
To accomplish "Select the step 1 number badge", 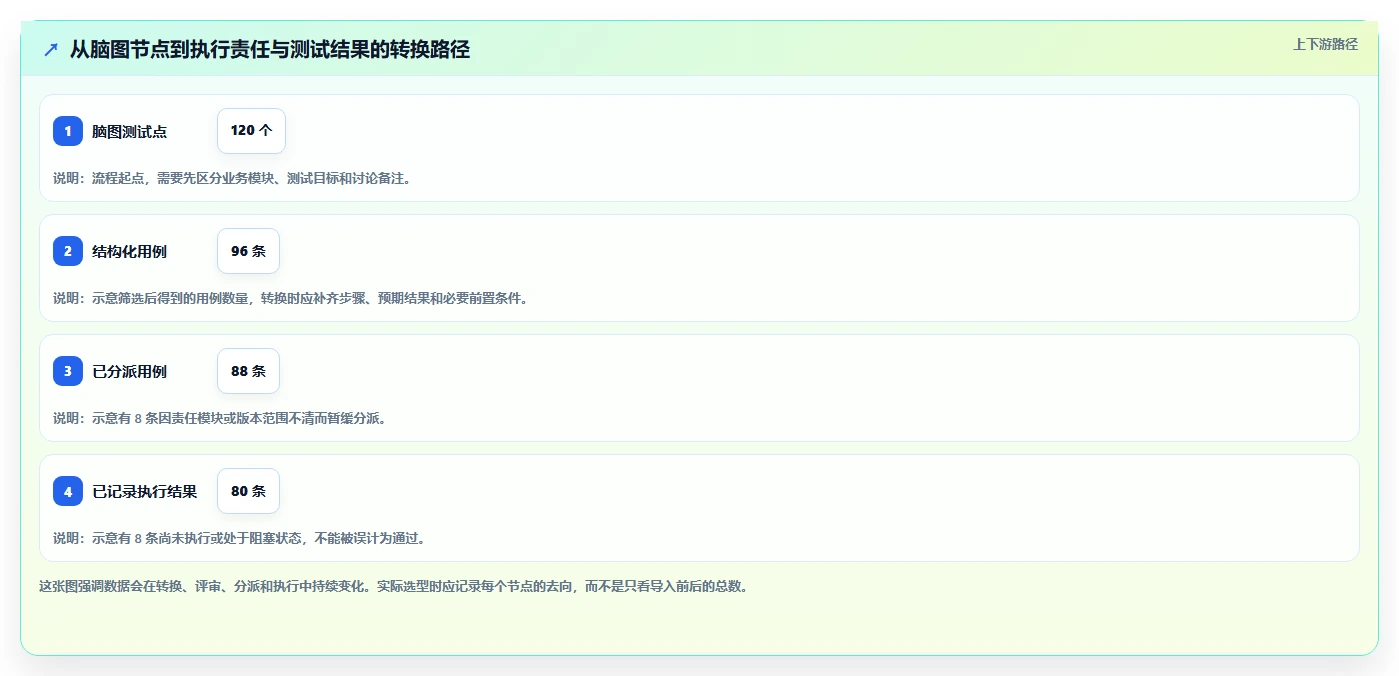I will (68, 131).
